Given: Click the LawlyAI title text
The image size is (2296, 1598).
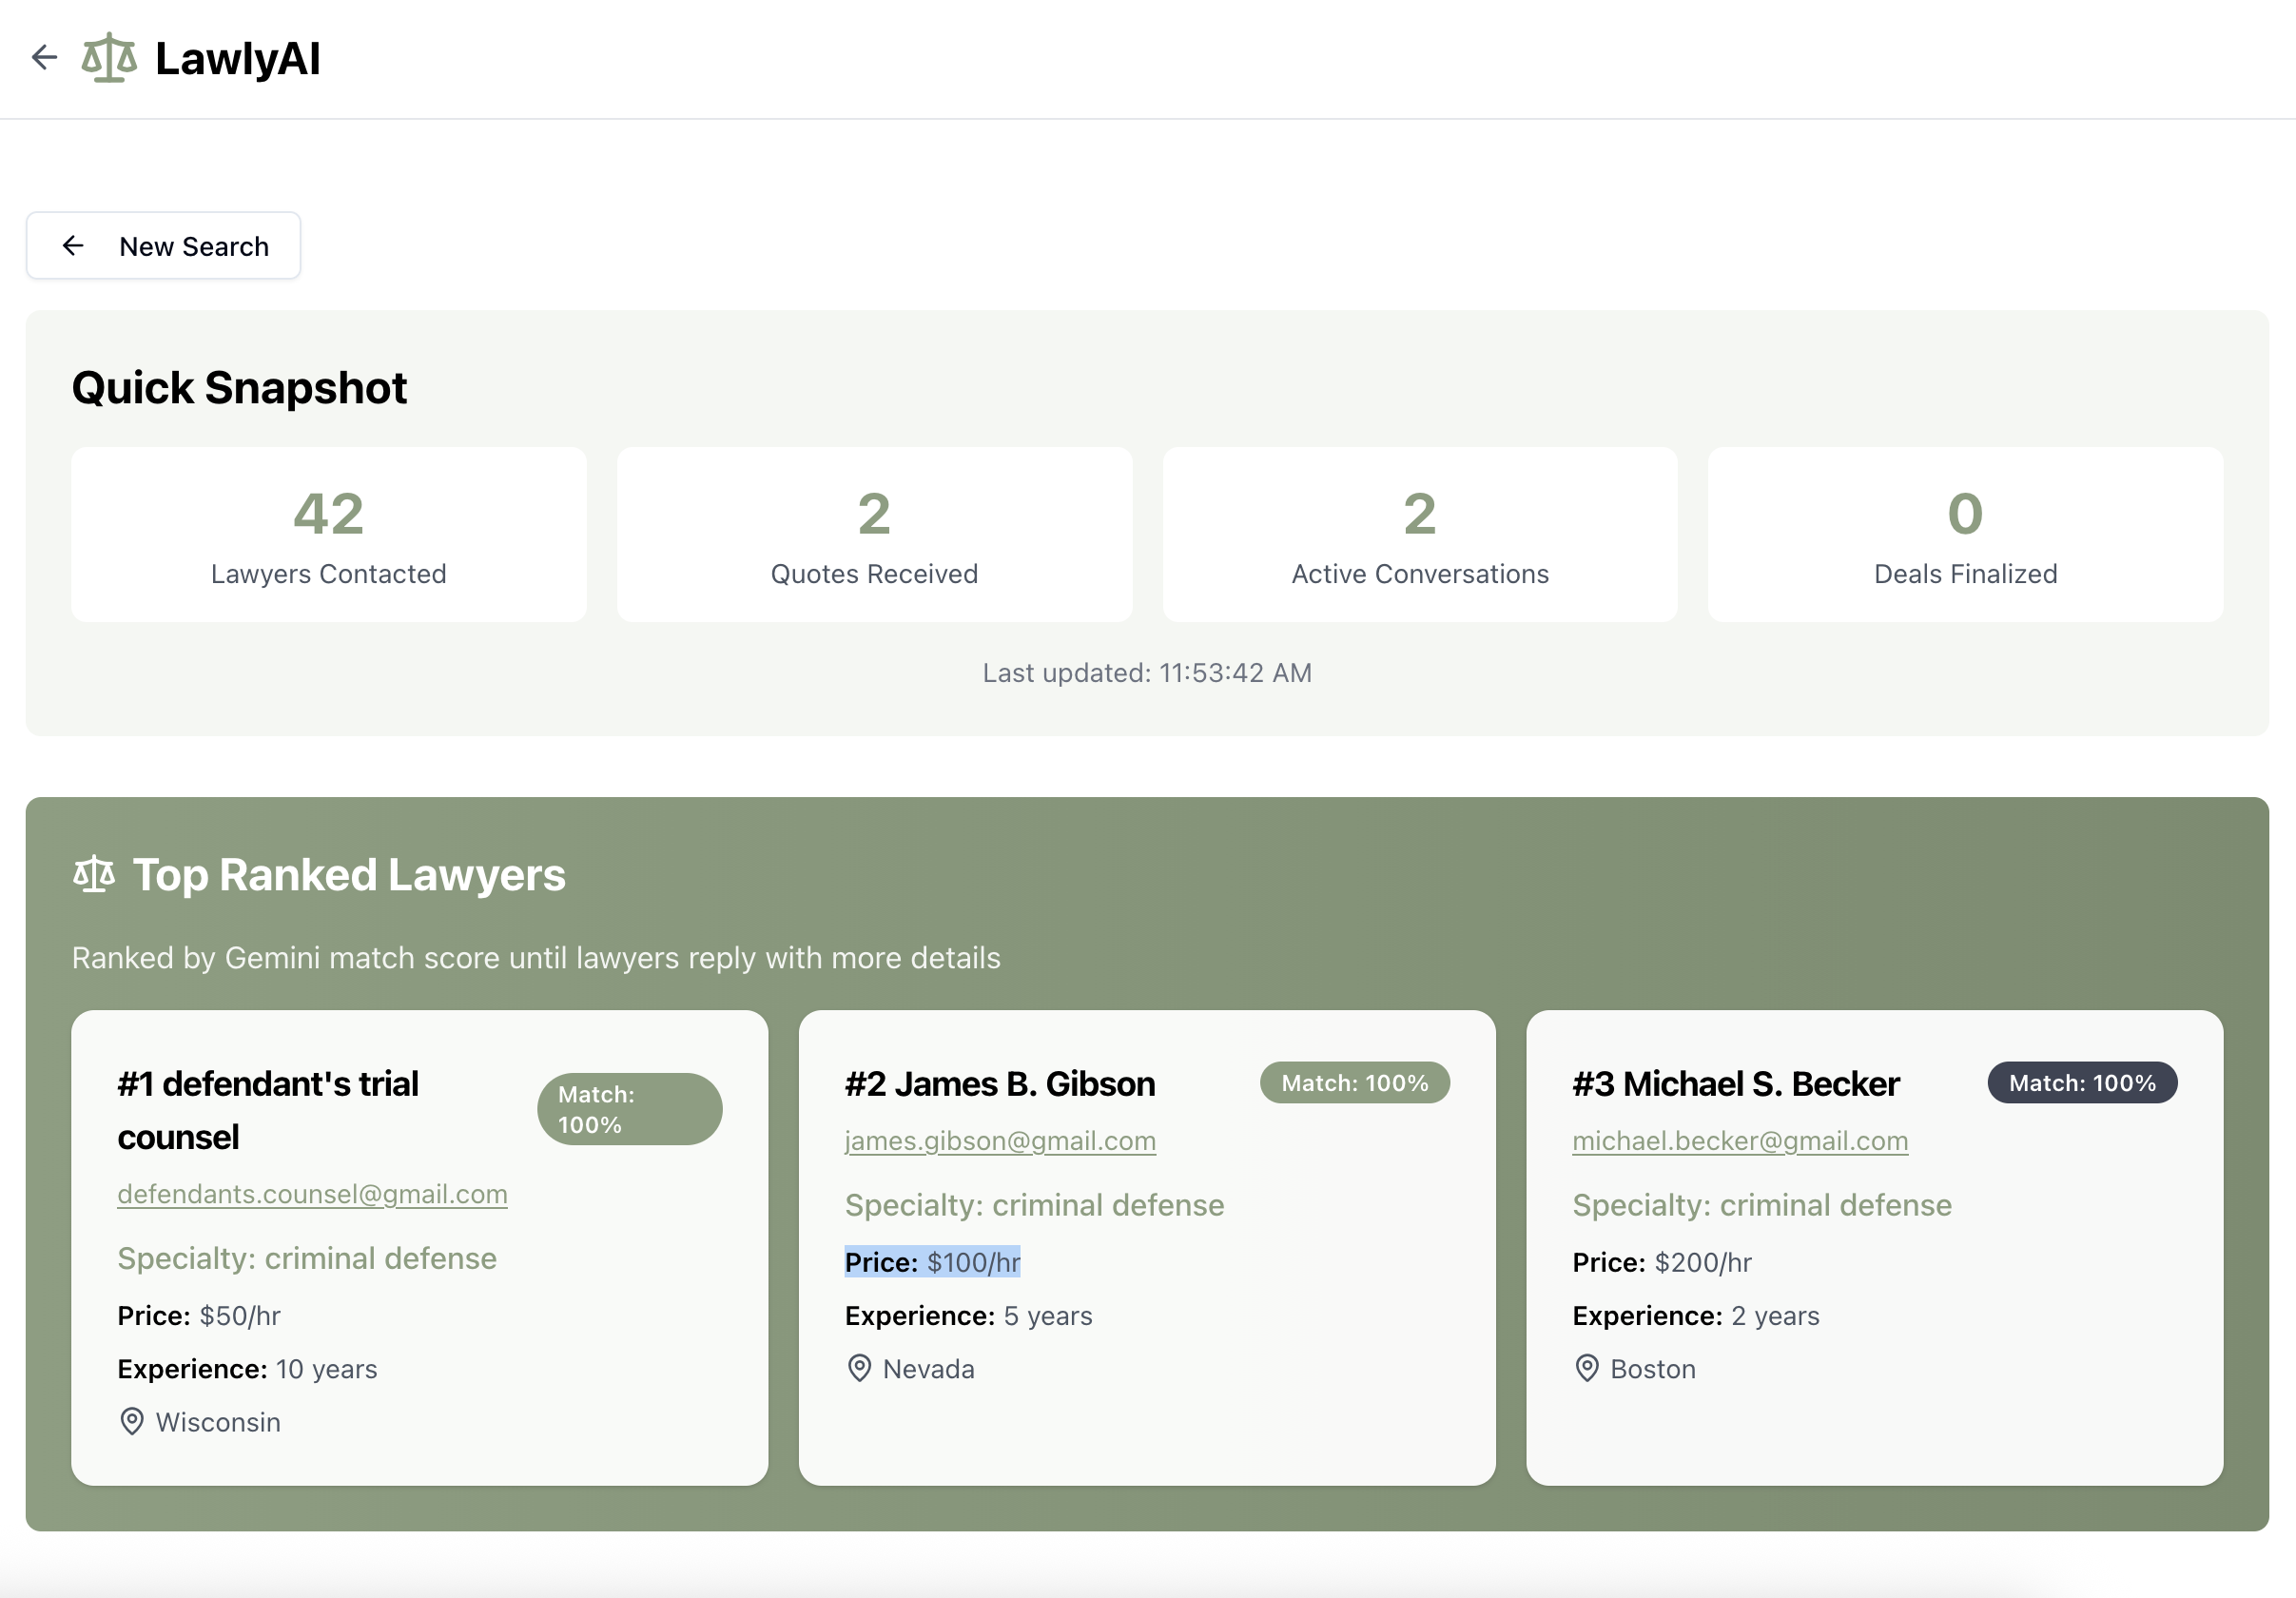Looking at the screenshot, I should pyautogui.click(x=238, y=58).
